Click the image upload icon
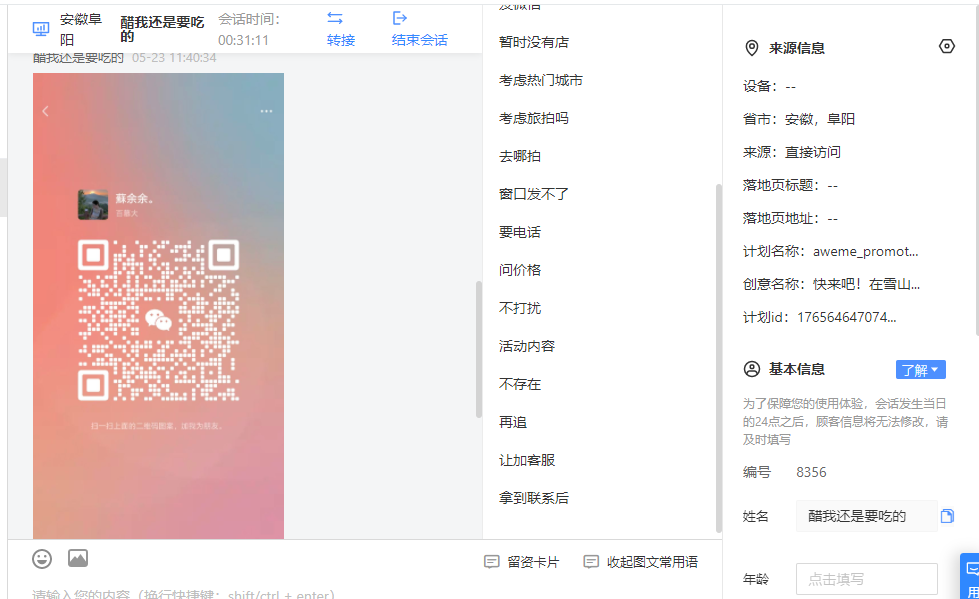 (x=78, y=558)
